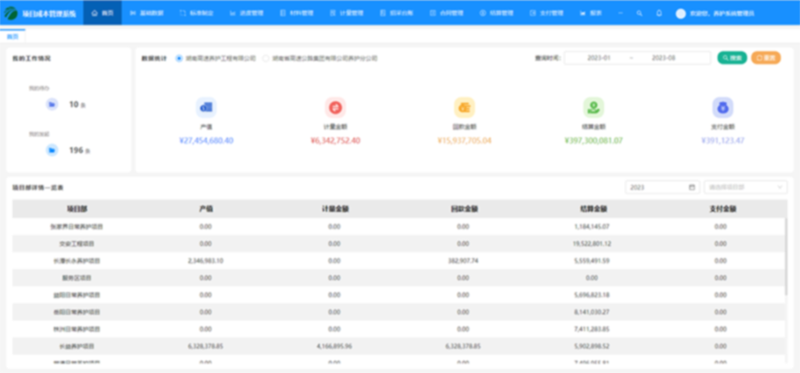Click the 8,141,030.27 table cell
The height and width of the screenshot is (373, 800).
592,312
